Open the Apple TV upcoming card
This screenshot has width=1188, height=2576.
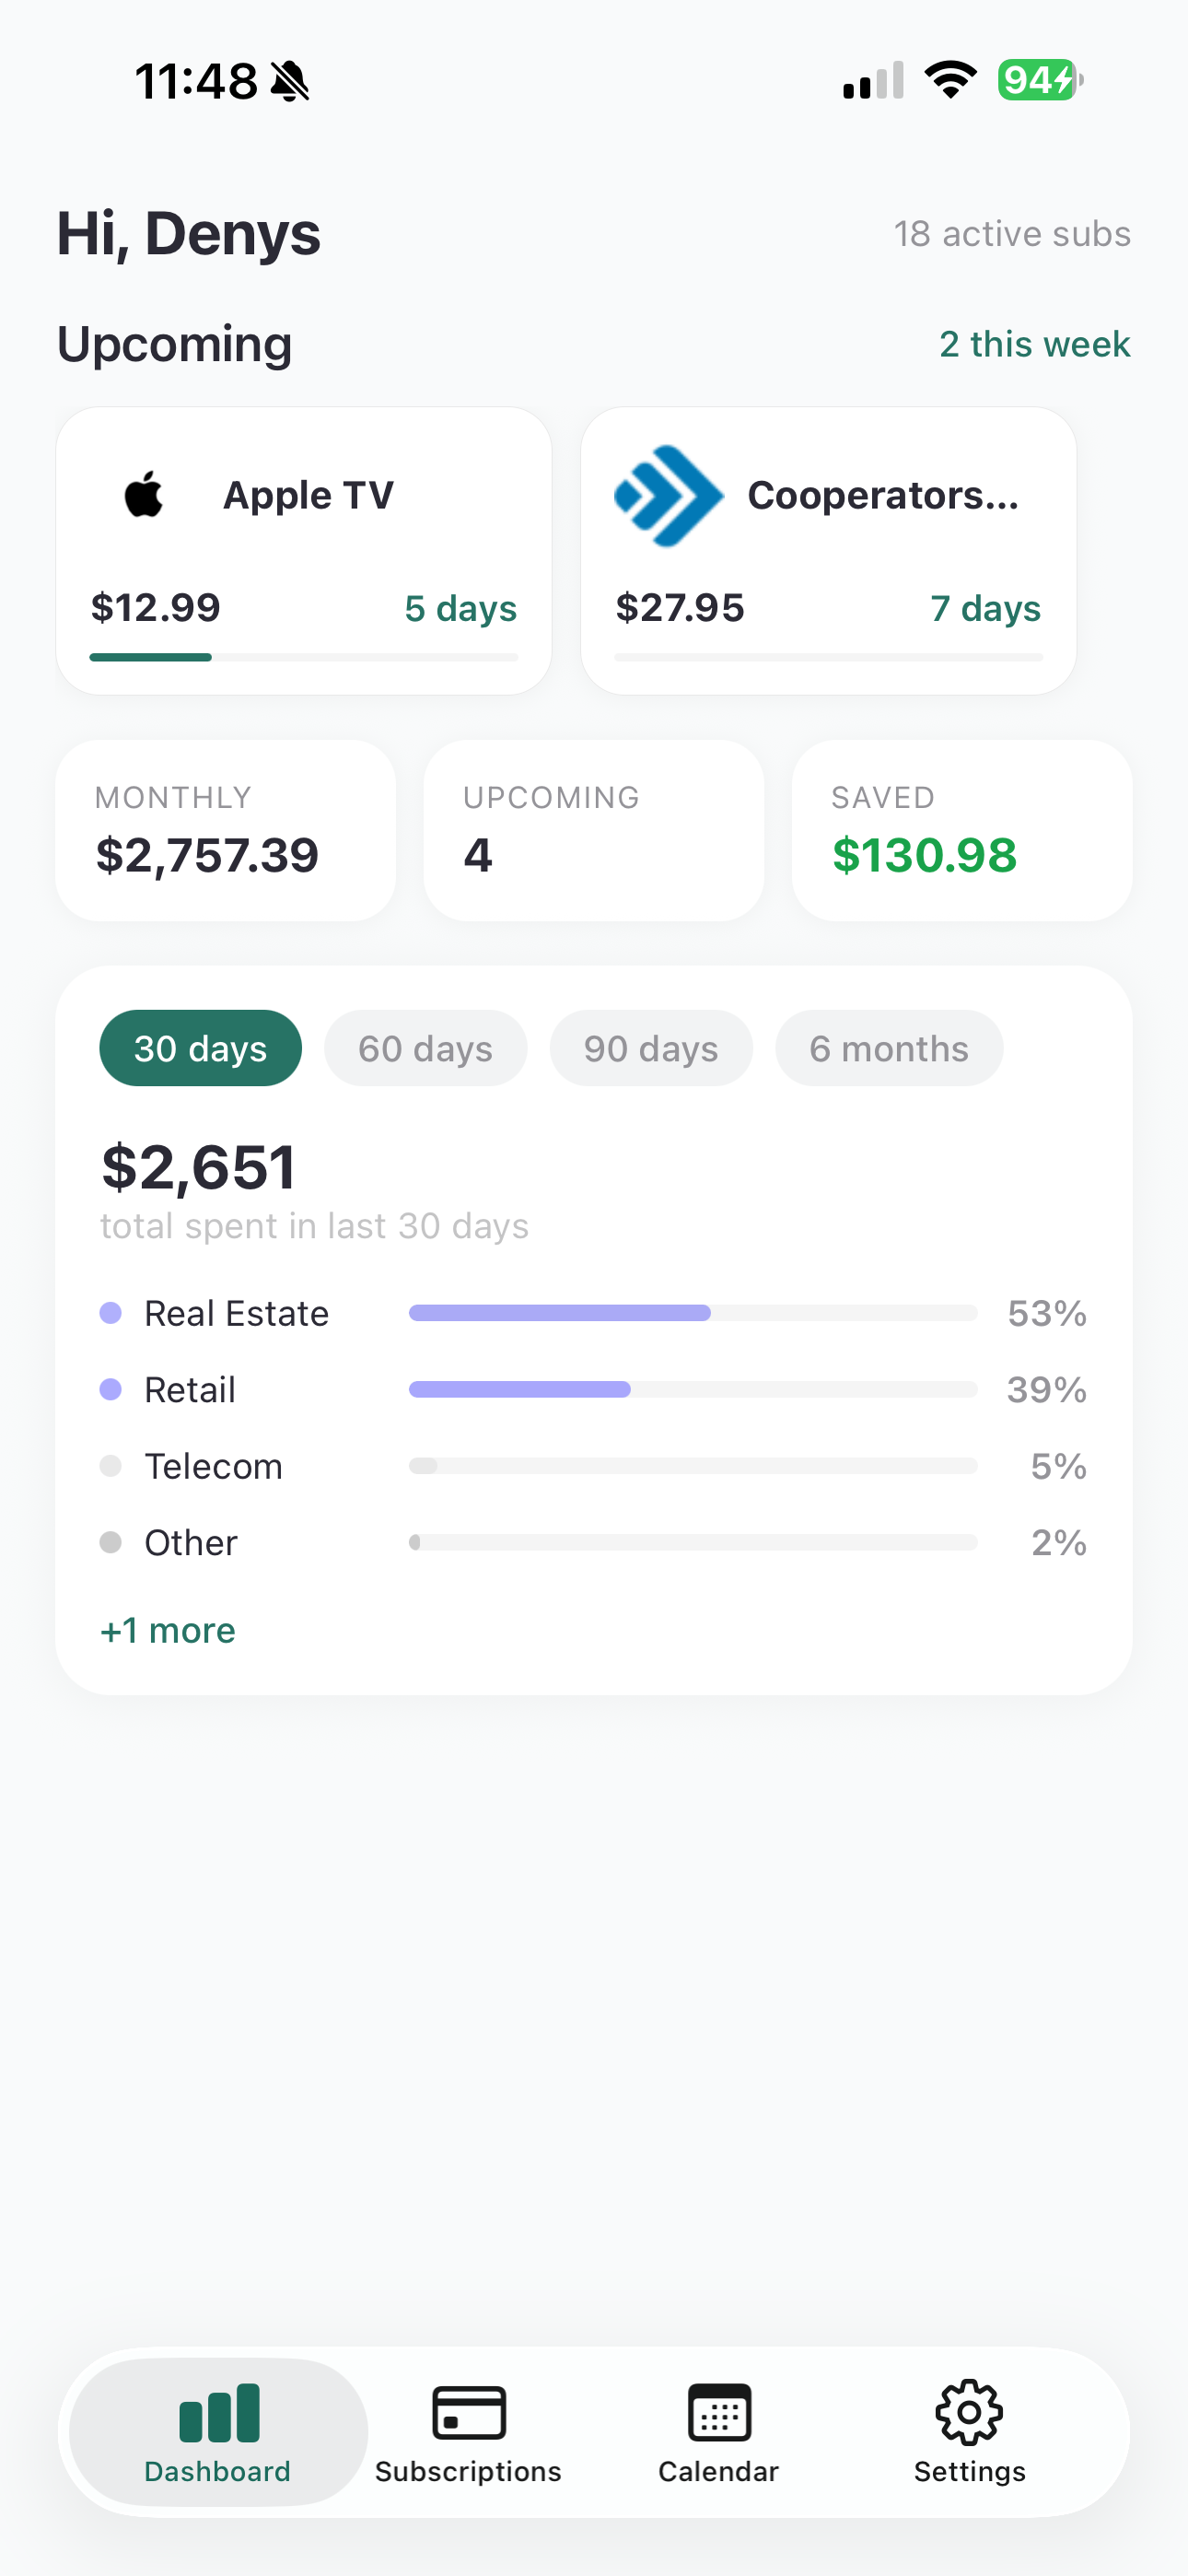pyautogui.click(x=304, y=550)
